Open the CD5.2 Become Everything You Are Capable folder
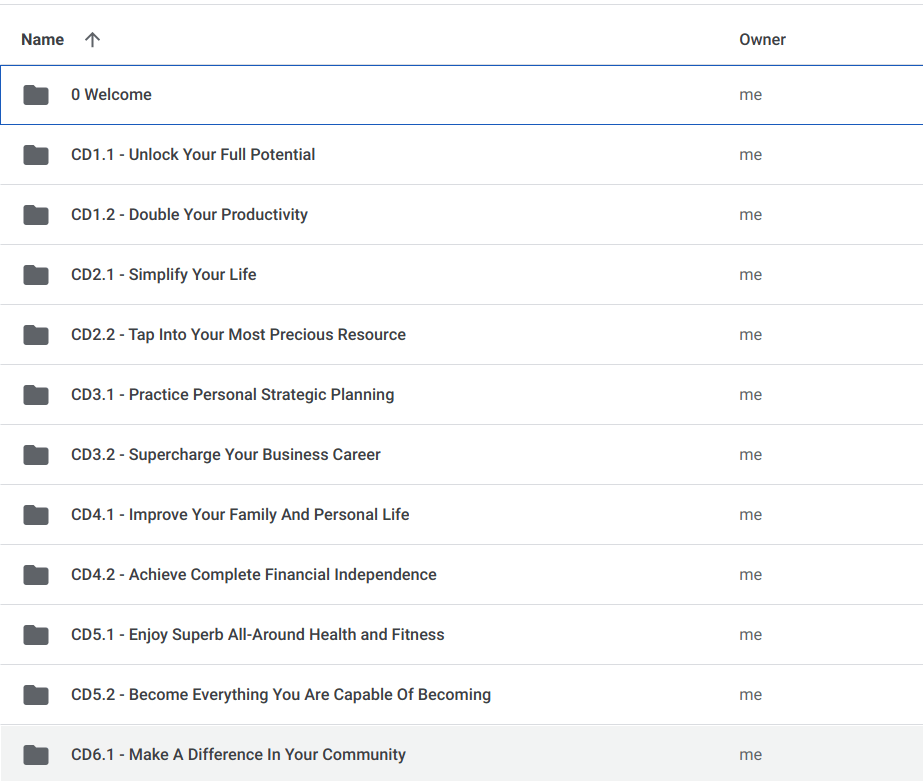This screenshot has height=781, width=923. [x=280, y=694]
